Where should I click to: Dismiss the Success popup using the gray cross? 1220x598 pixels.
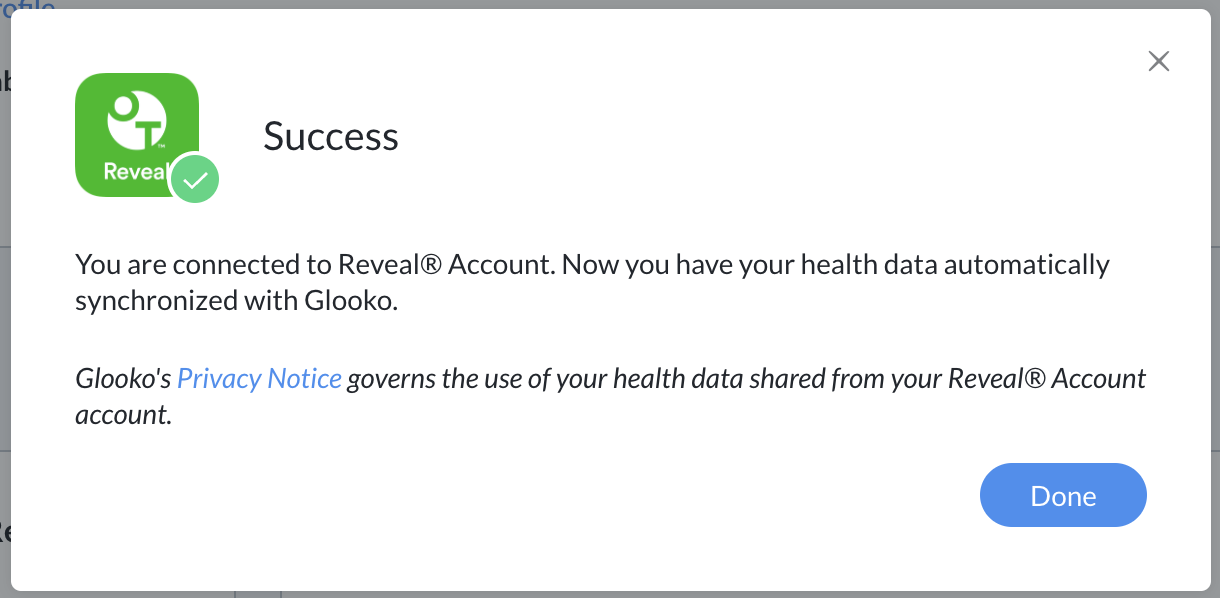(x=1158, y=62)
